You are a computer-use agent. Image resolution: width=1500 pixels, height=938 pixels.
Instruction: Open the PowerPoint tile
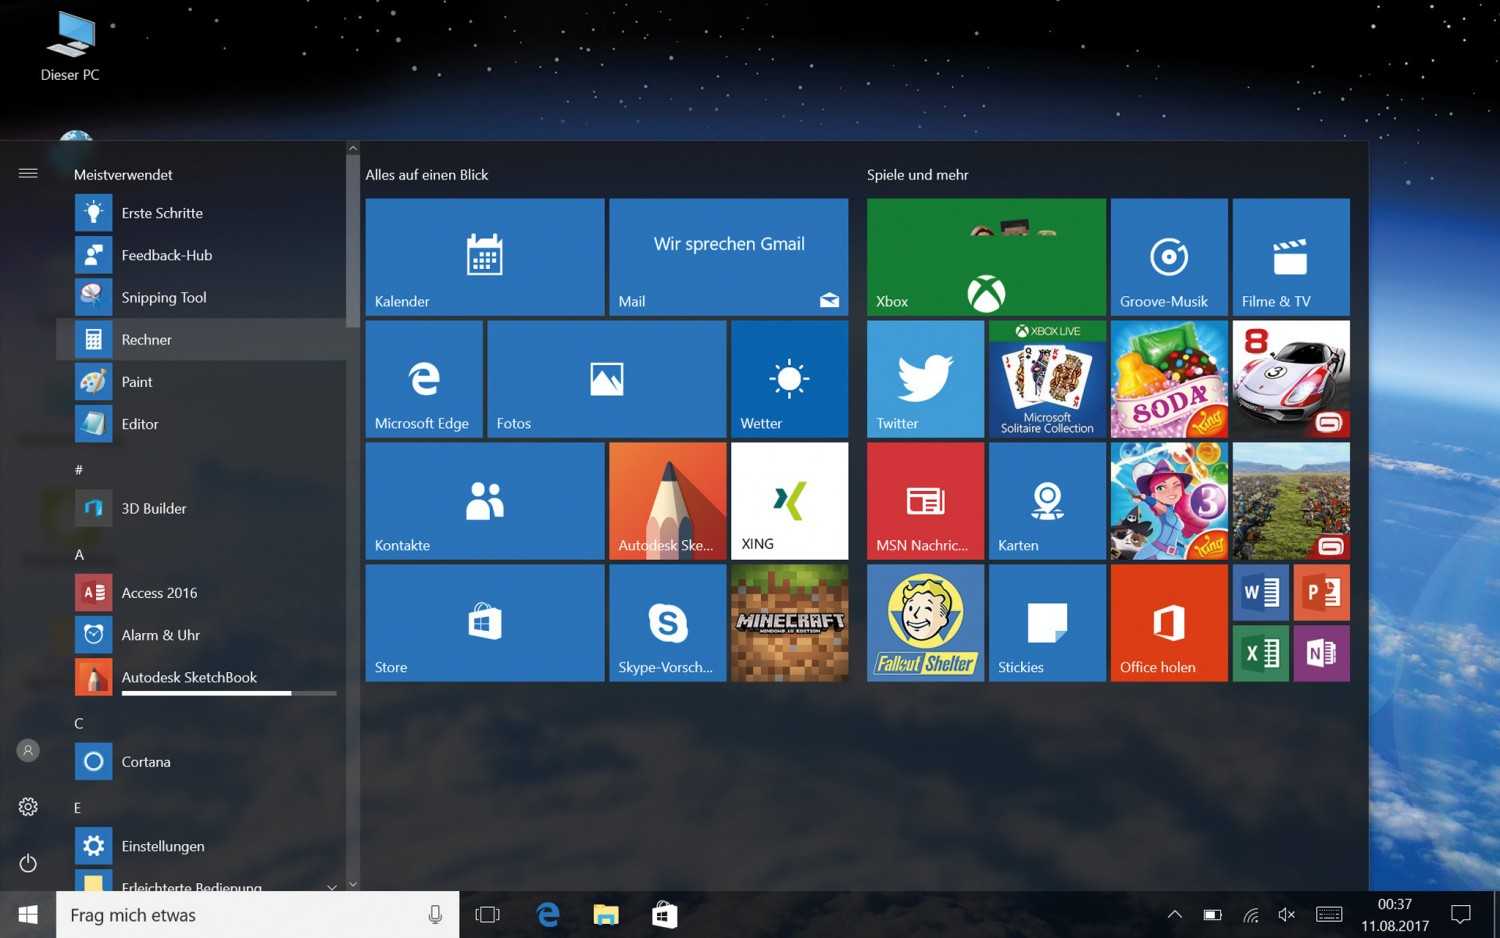1322,593
